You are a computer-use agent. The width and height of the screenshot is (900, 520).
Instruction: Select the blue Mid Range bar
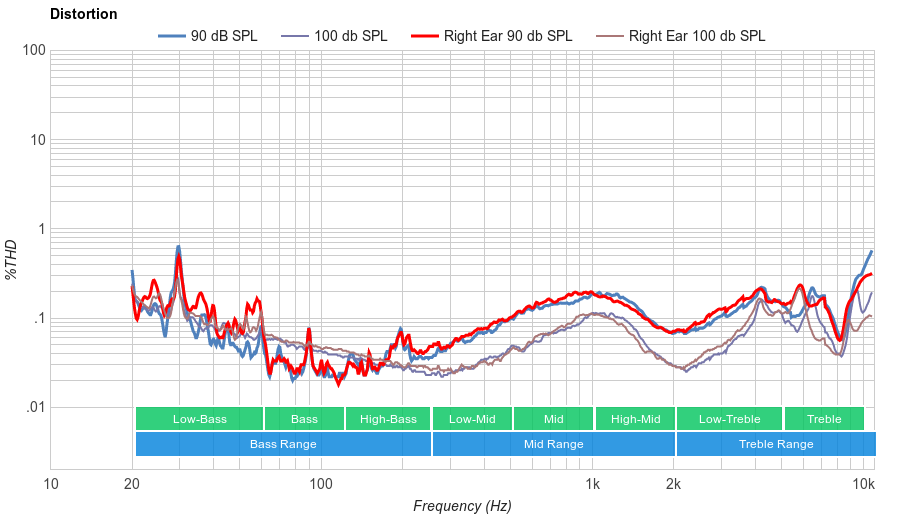pos(553,444)
